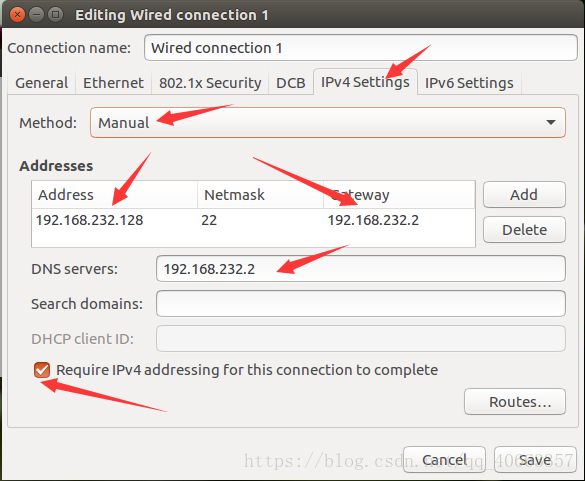Screen dimensions: 585x481
Task: Open the Ethernet tab
Action: click(x=113, y=83)
